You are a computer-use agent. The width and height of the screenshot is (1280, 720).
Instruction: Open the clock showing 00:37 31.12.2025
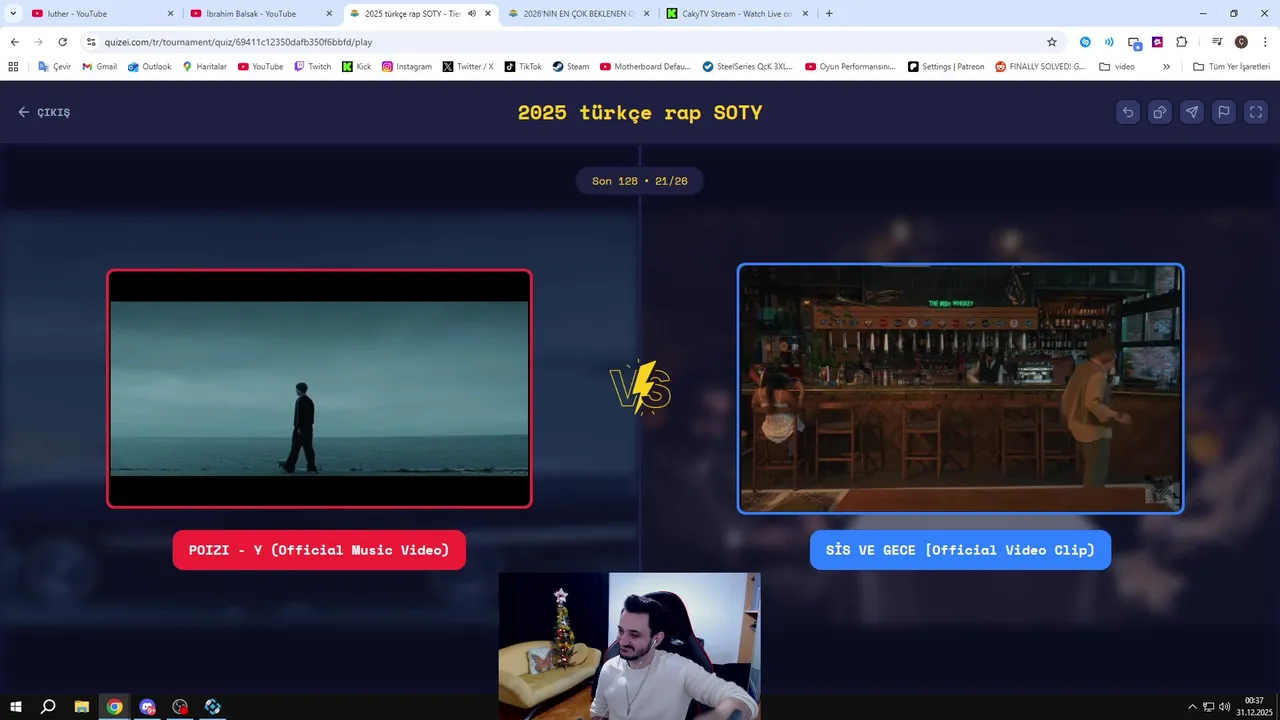pyautogui.click(x=1254, y=707)
